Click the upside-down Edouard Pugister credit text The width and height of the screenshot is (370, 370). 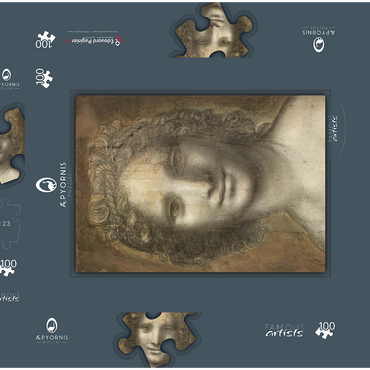[95, 41]
